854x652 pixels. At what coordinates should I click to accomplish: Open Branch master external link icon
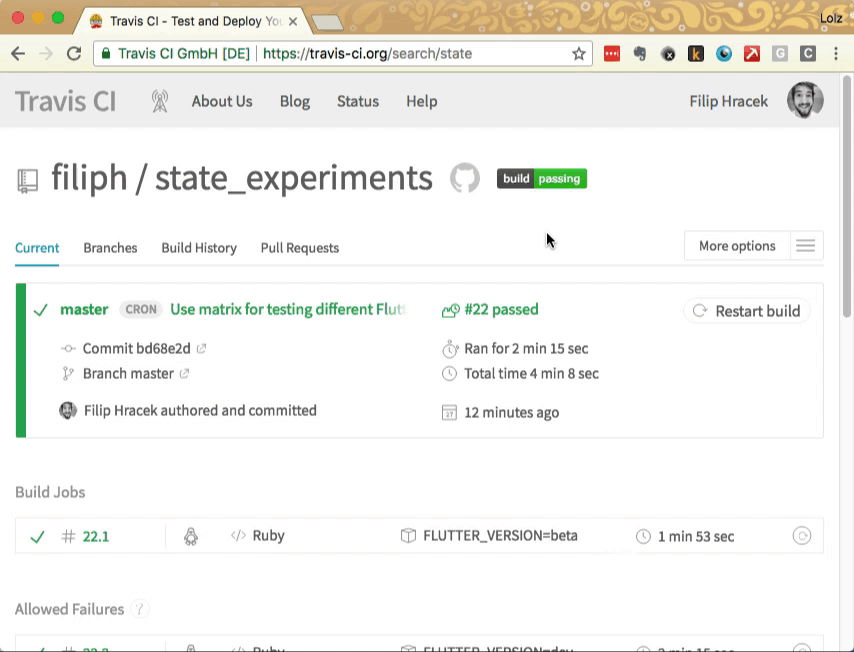click(x=185, y=373)
